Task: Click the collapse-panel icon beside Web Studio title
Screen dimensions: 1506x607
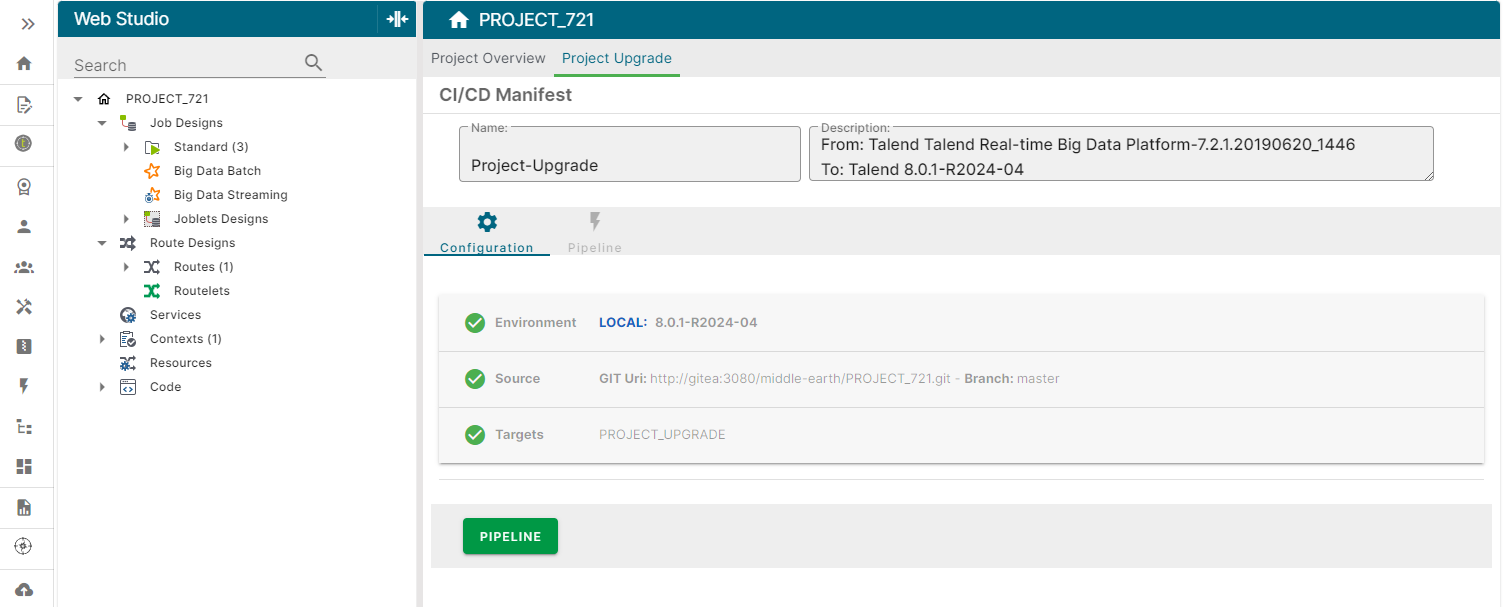Action: click(x=396, y=18)
